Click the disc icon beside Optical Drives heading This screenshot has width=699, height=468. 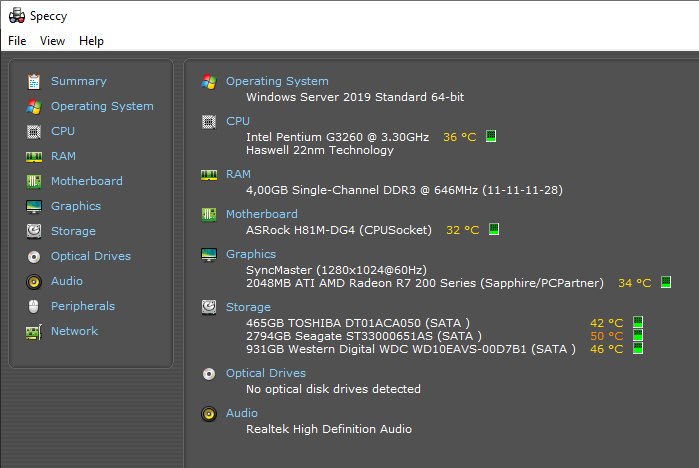click(209, 374)
